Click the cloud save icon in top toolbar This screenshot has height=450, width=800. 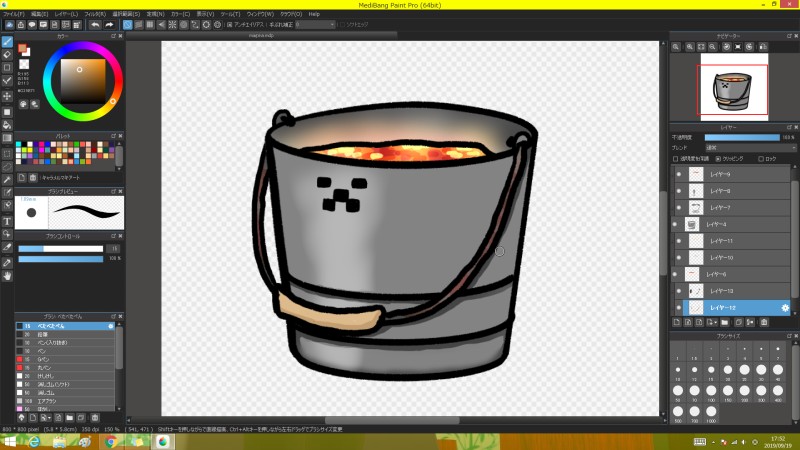[x=9, y=24]
